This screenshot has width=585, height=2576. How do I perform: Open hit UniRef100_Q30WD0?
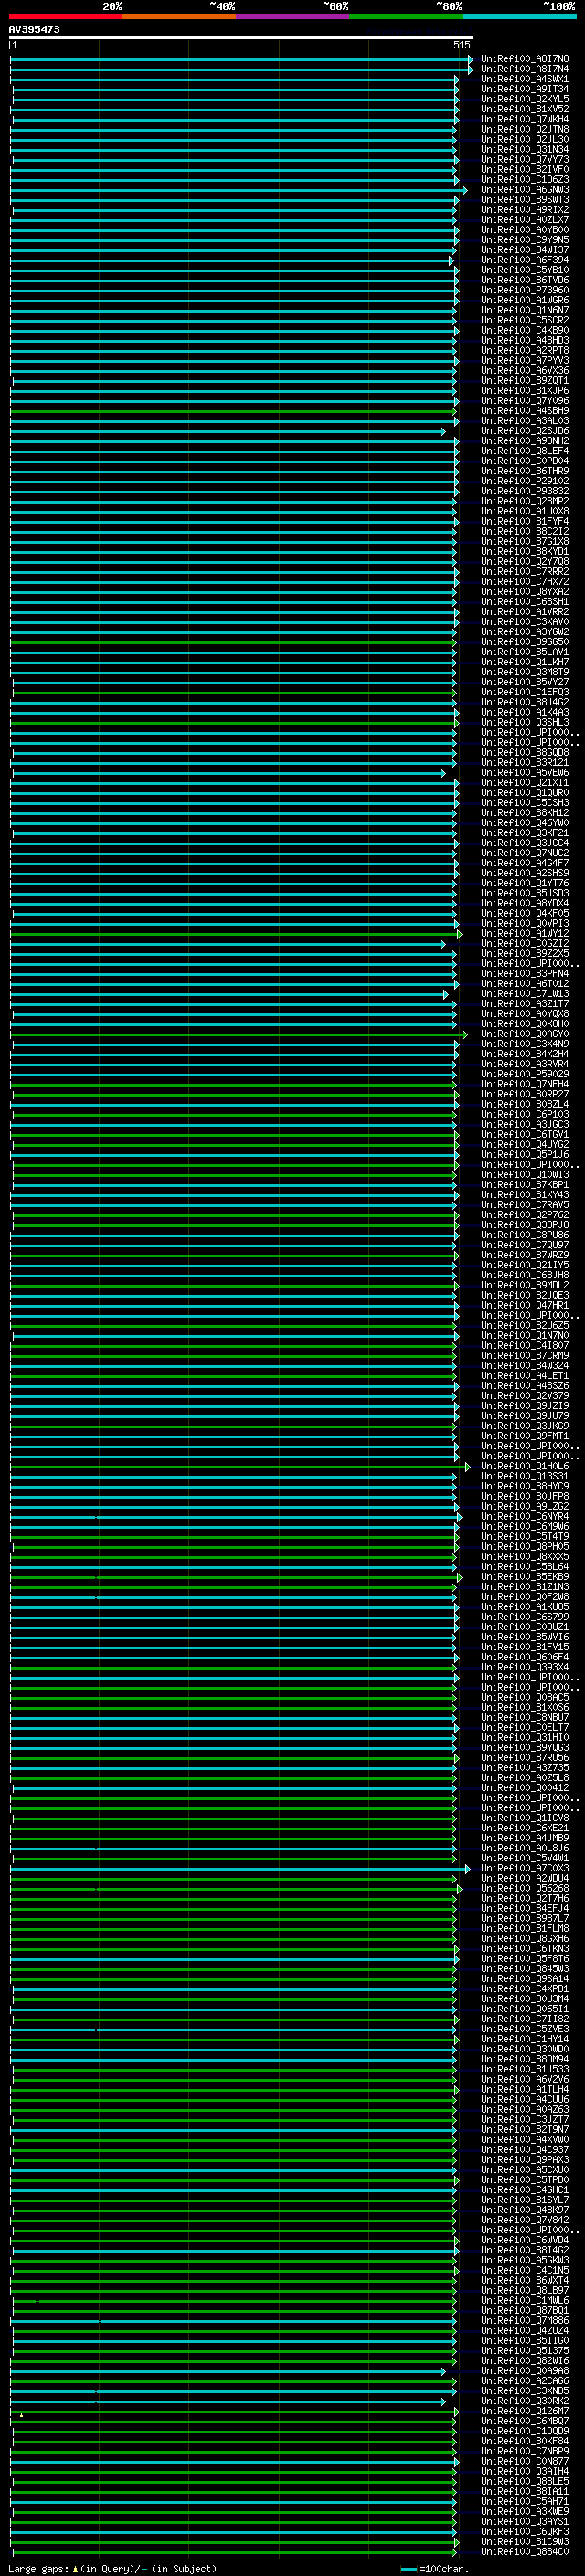coord(524,2049)
